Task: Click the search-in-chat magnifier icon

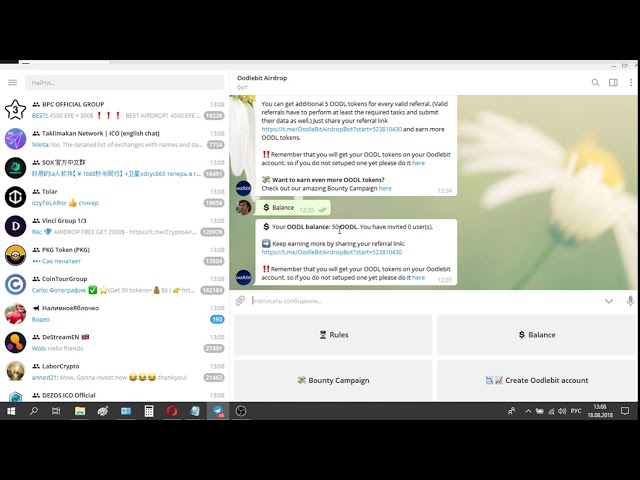Action: pos(595,82)
